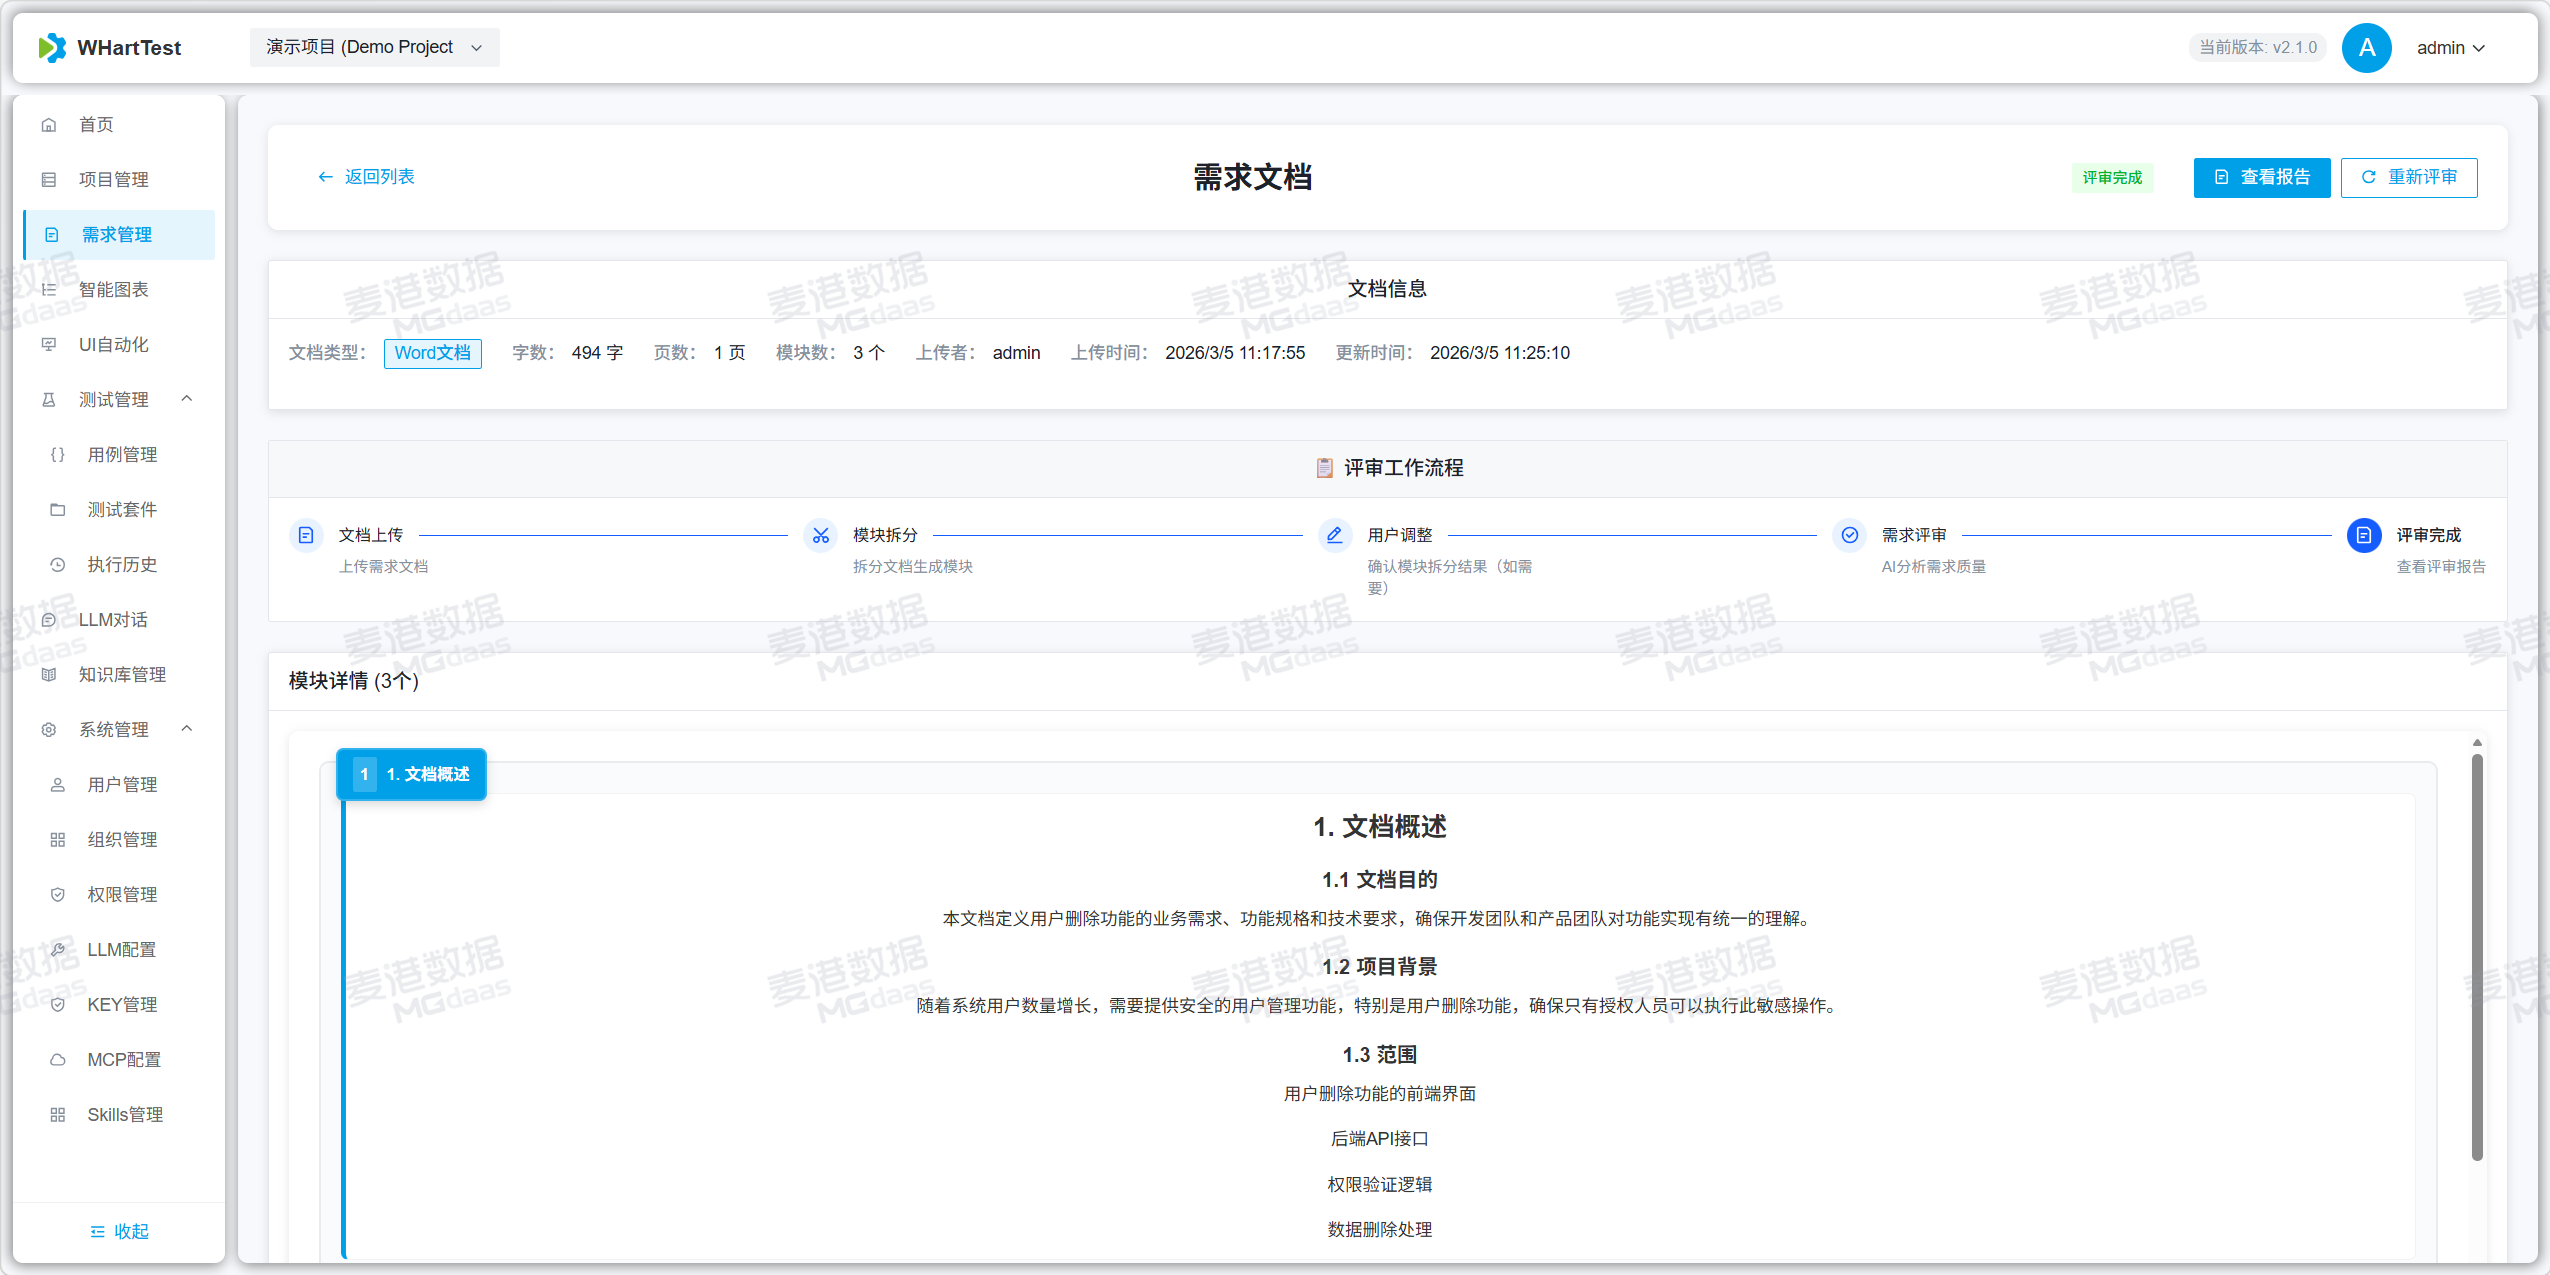This screenshot has width=2550, height=1275.
Task: Go back via 返回列表 link
Action: [366, 177]
